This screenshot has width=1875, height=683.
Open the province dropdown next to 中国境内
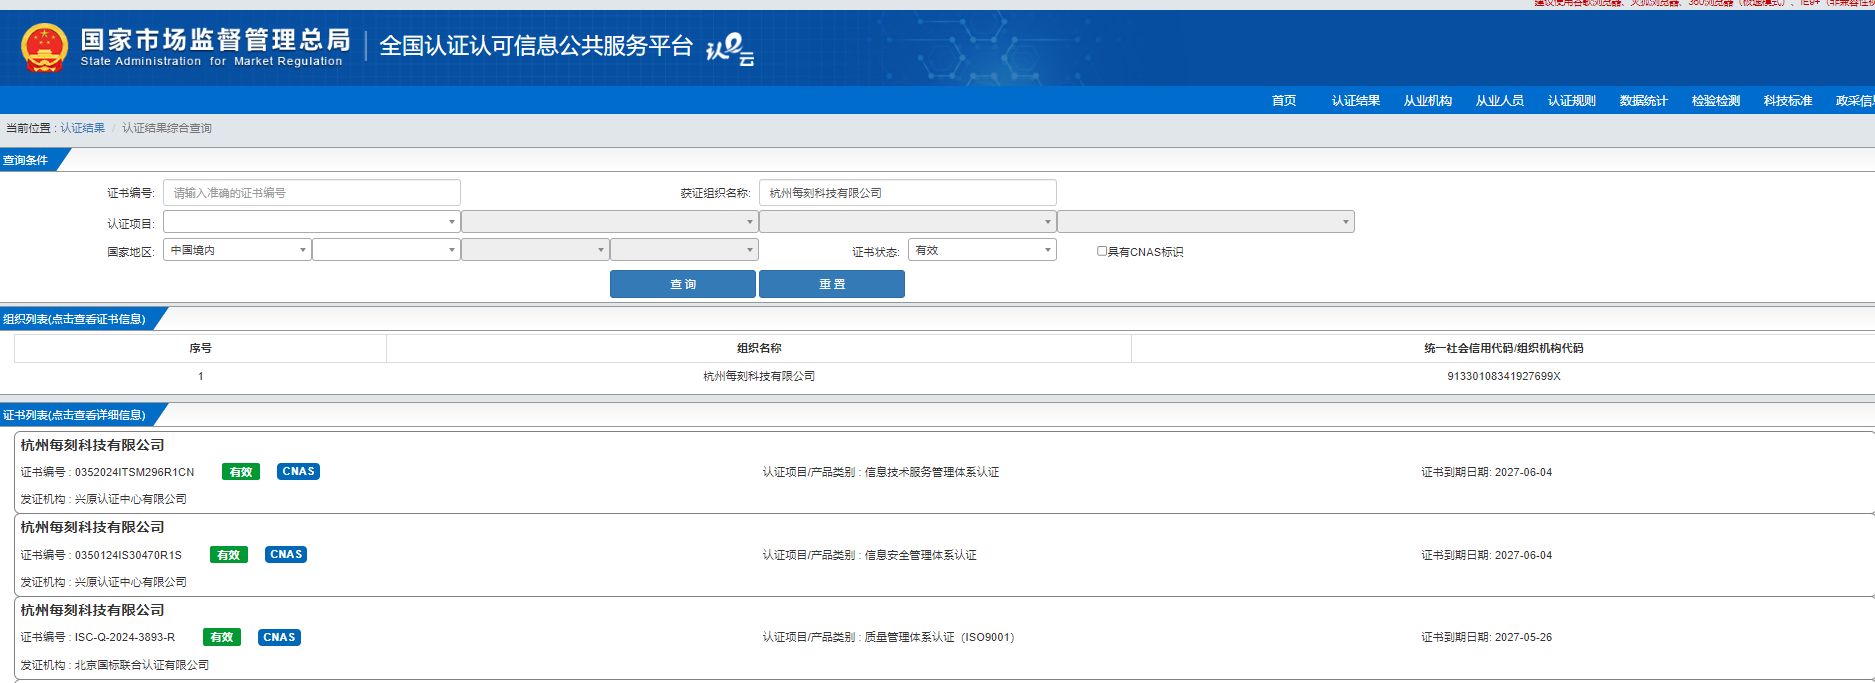tap(386, 250)
